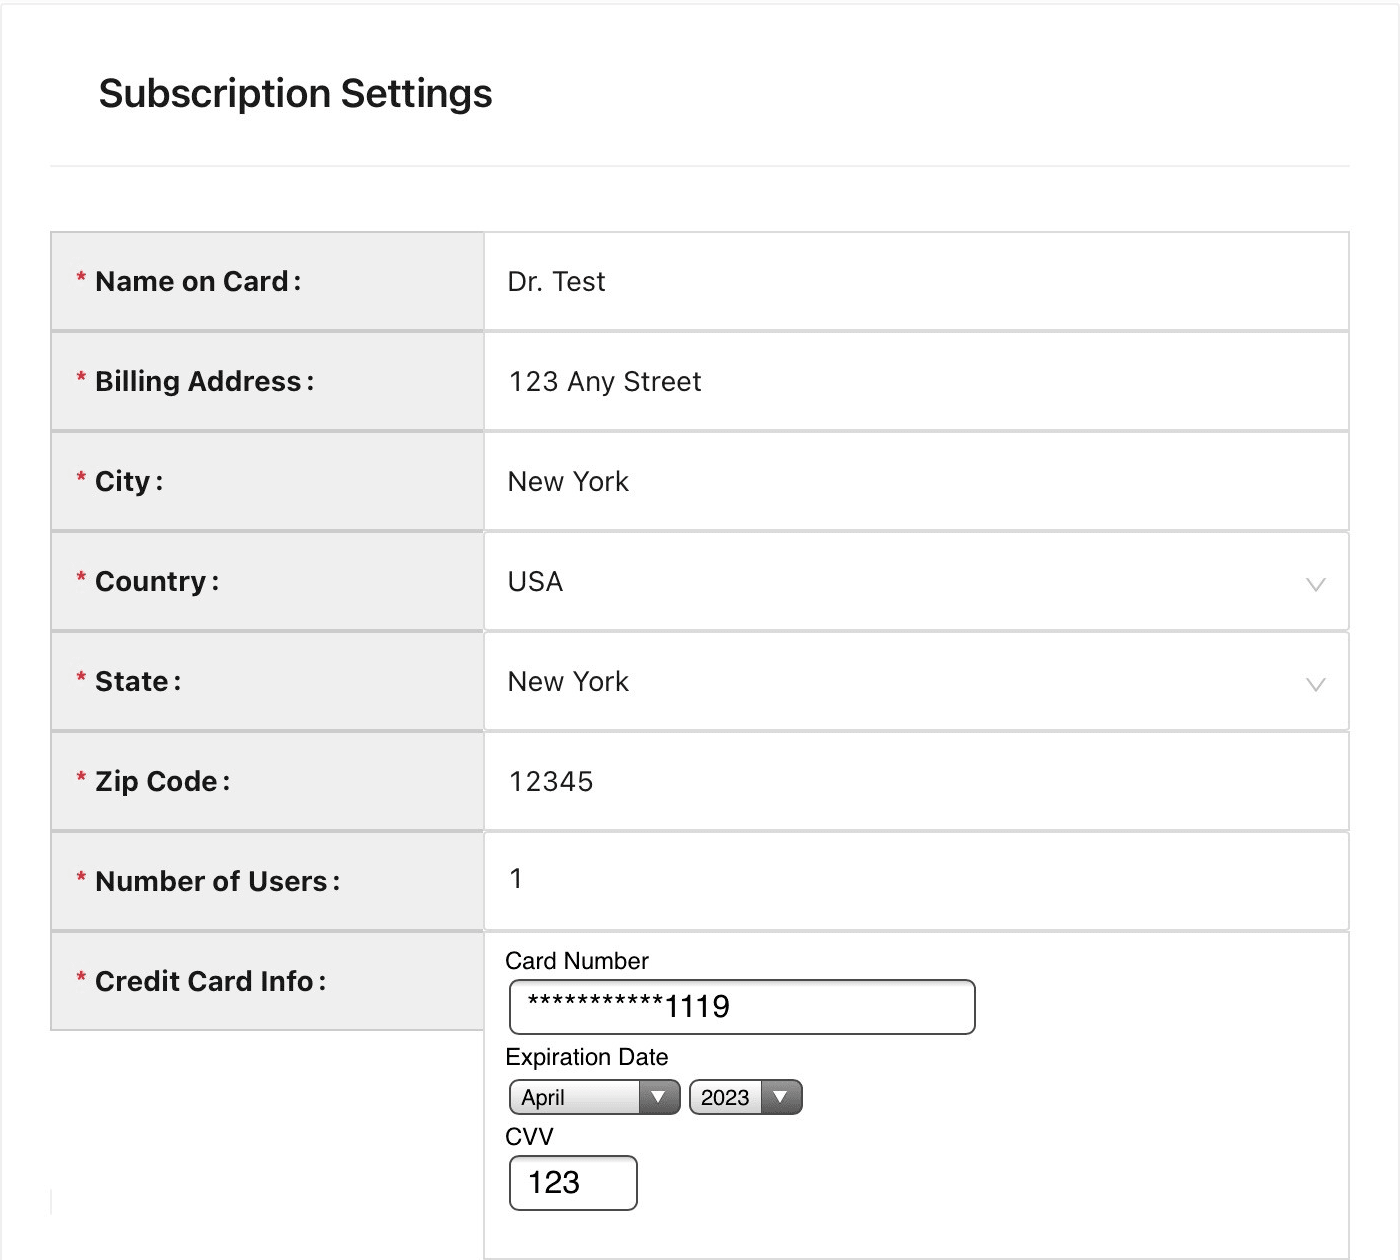1400x1260 pixels.
Task: Click the Name on Card field
Action: [x=915, y=282]
